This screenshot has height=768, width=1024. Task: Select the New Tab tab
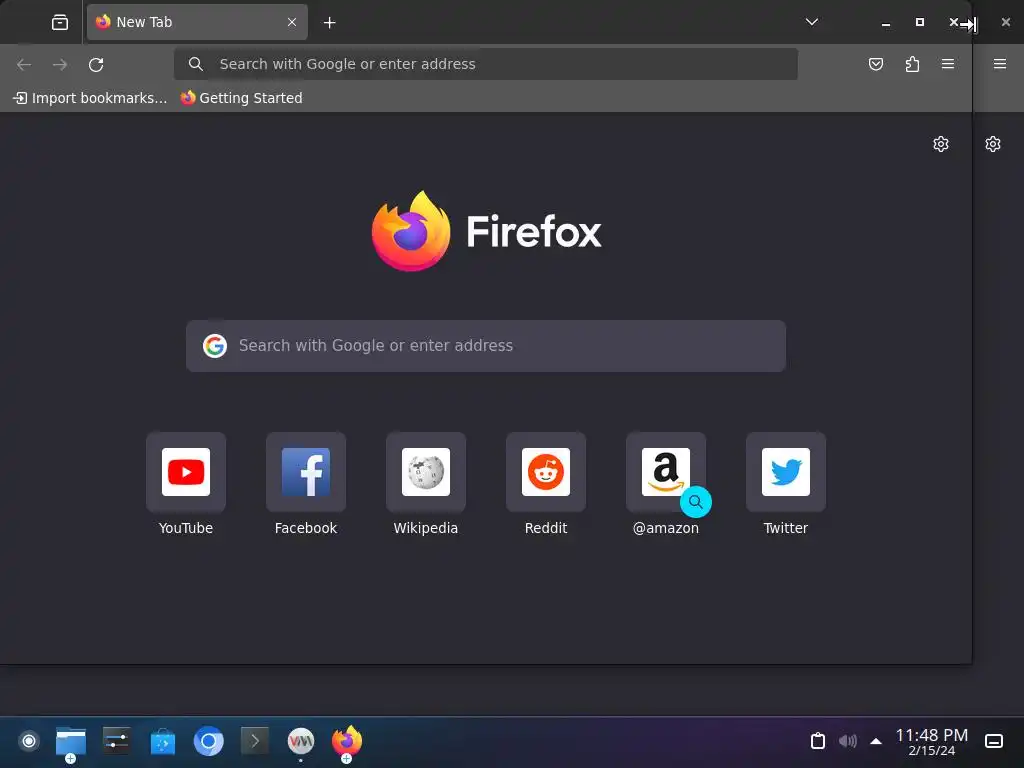pos(197,22)
